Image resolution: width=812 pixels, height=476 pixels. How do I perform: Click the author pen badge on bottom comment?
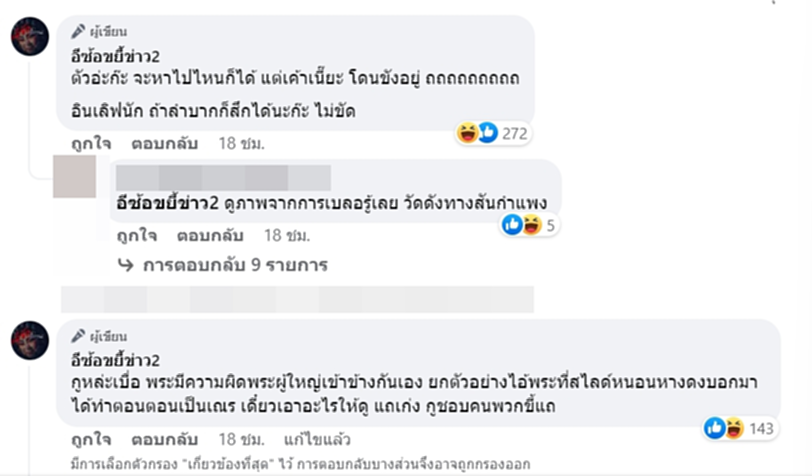tap(100, 333)
